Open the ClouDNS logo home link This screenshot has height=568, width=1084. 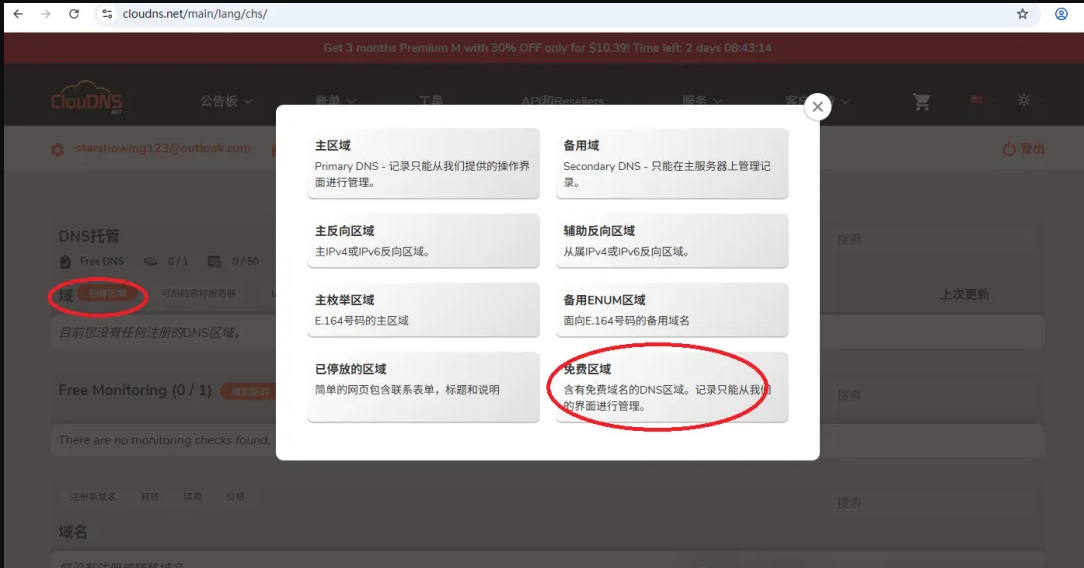(86, 98)
